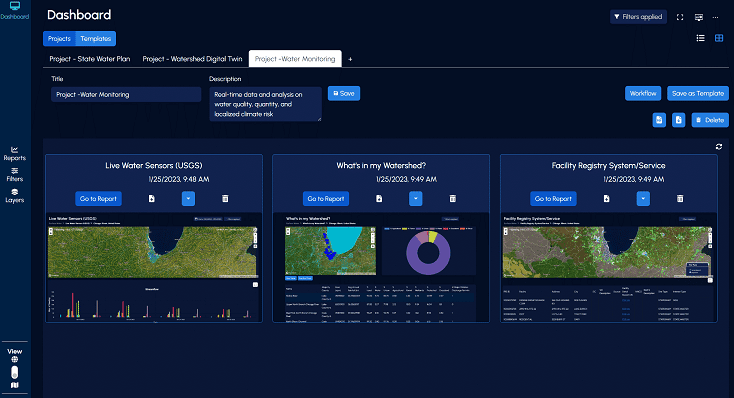This screenshot has width=734, height=398.
Task: Add a new project tab with plus
Action: pos(350,59)
